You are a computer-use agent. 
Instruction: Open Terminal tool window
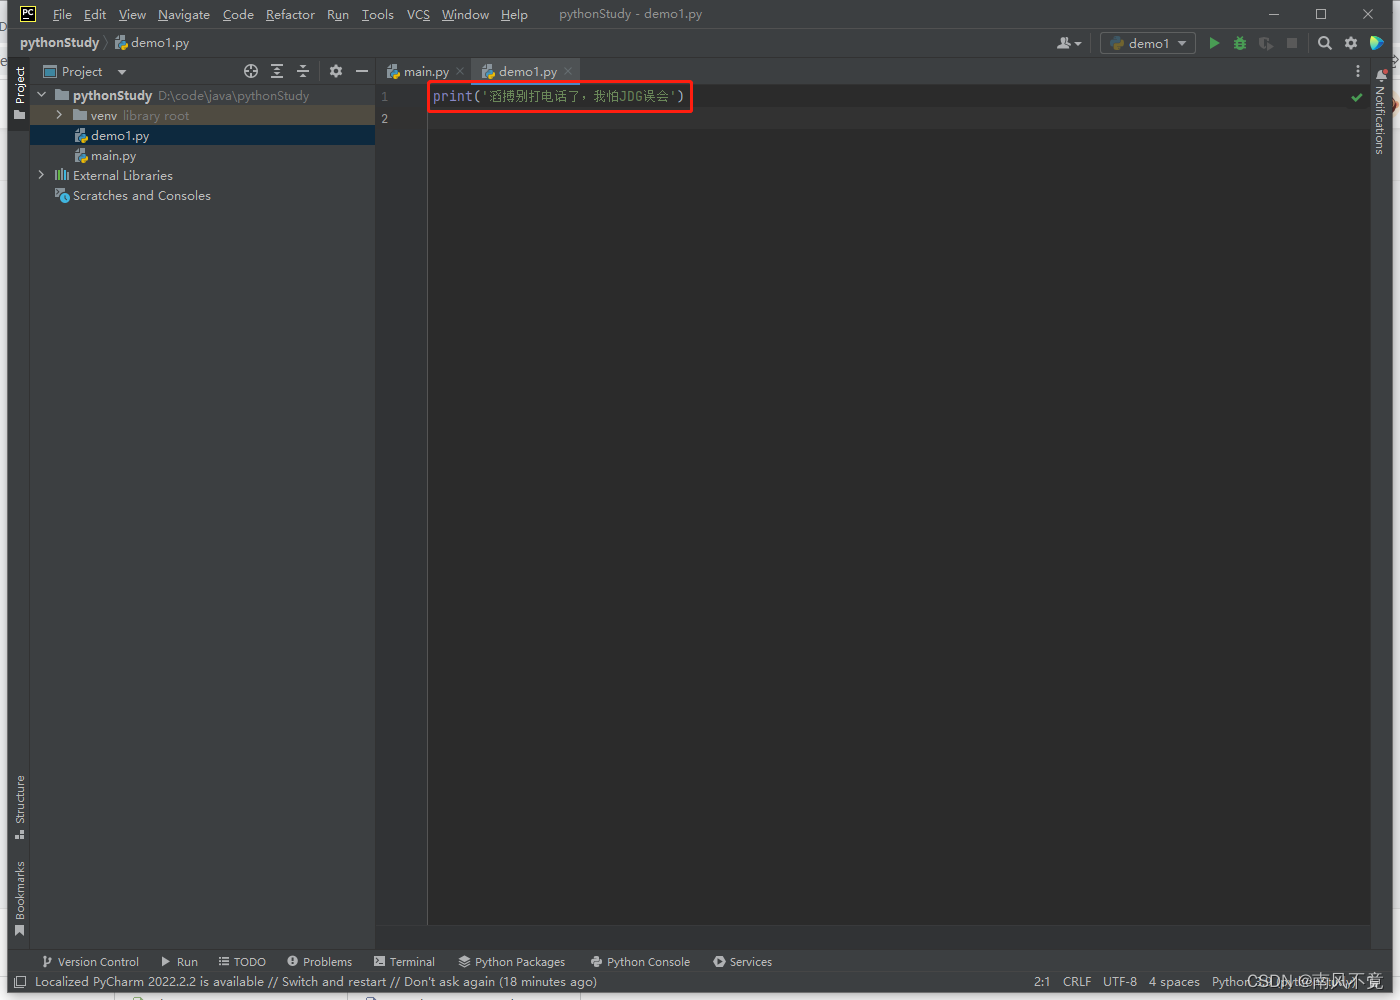pyautogui.click(x=405, y=962)
